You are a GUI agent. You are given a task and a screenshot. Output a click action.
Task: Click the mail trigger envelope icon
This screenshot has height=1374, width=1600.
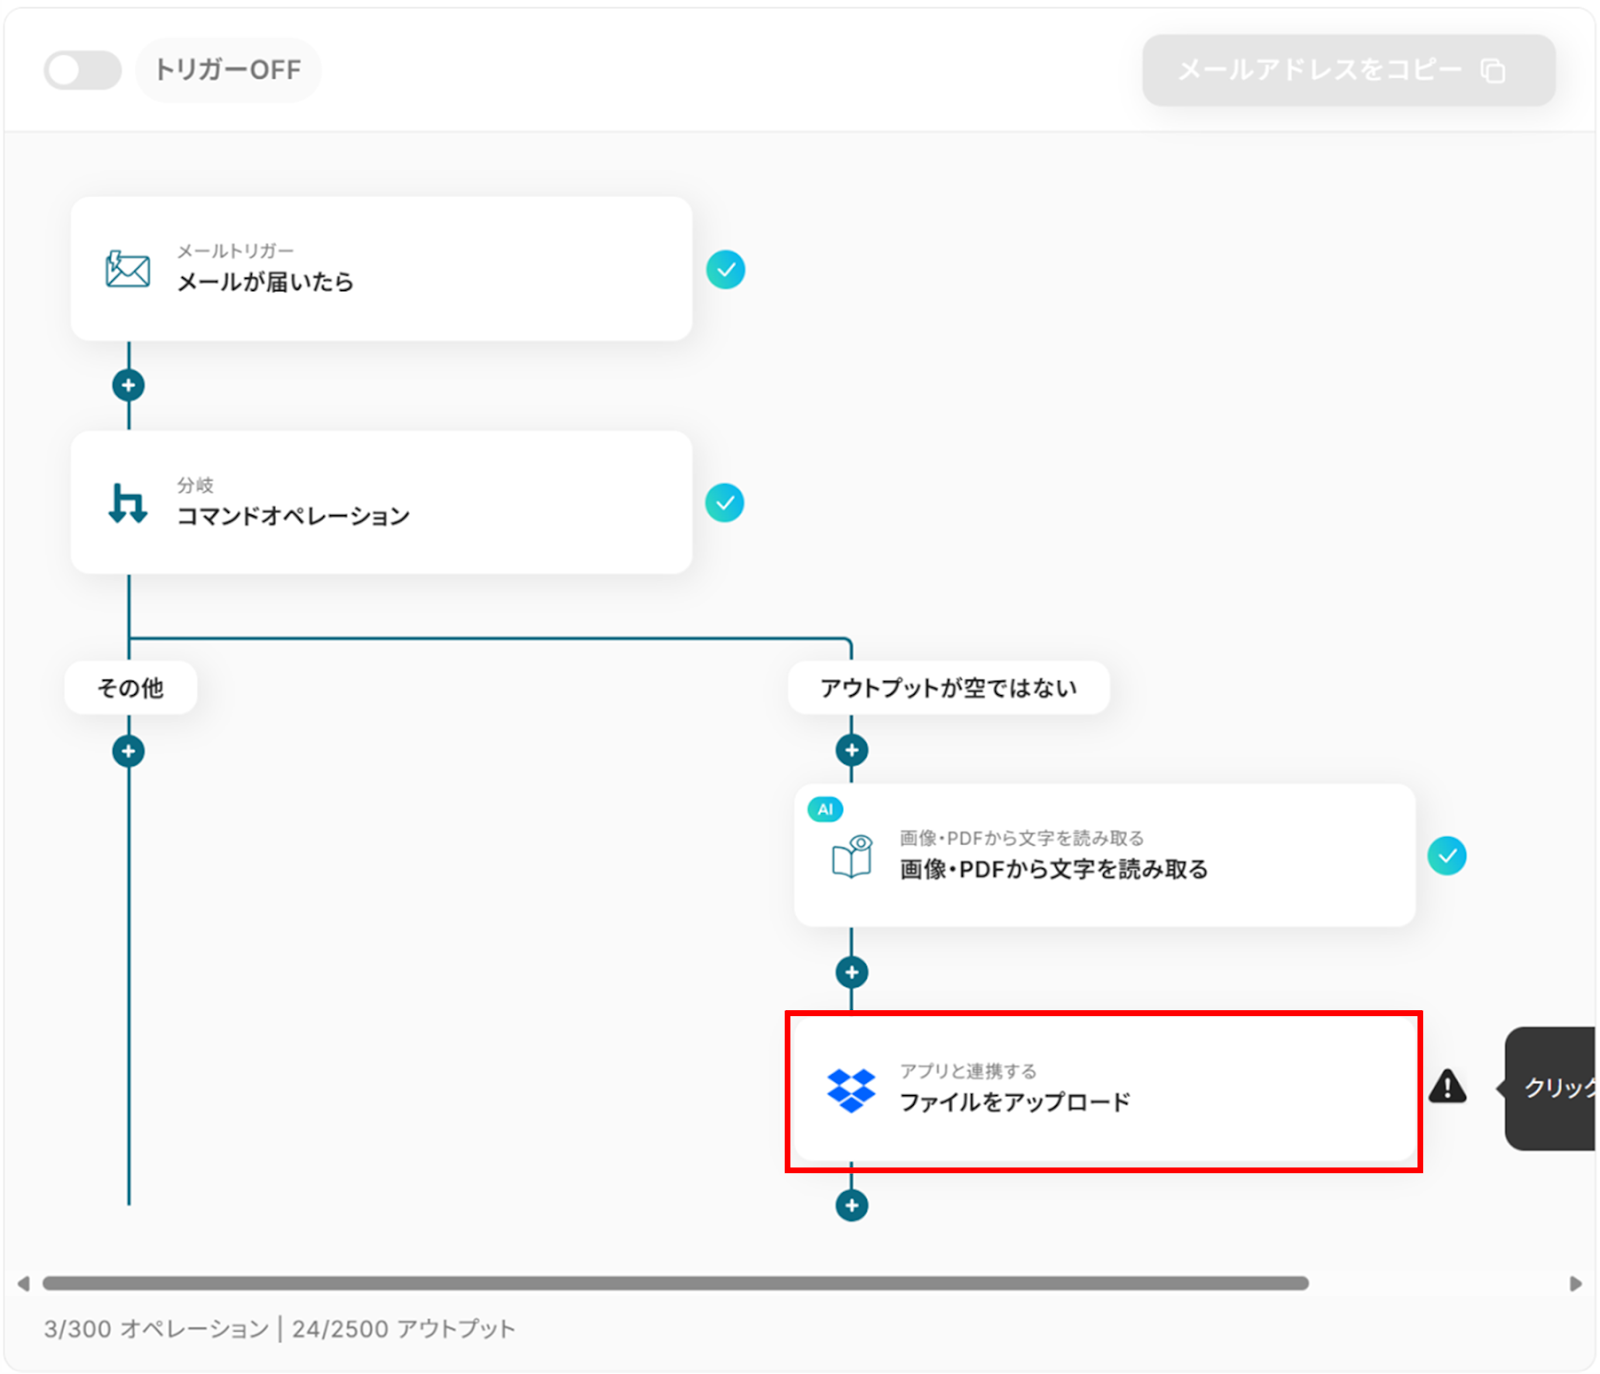[x=128, y=269]
